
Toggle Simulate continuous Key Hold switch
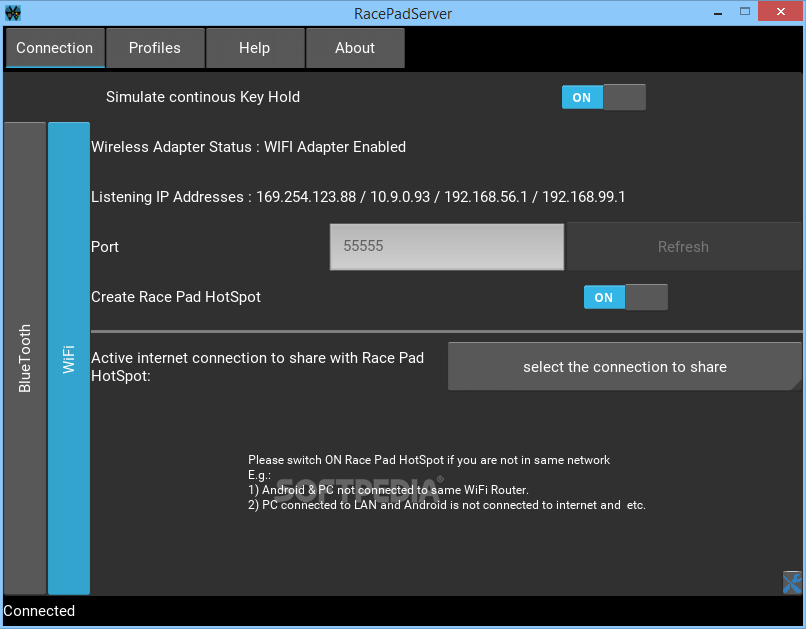[x=603, y=97]
